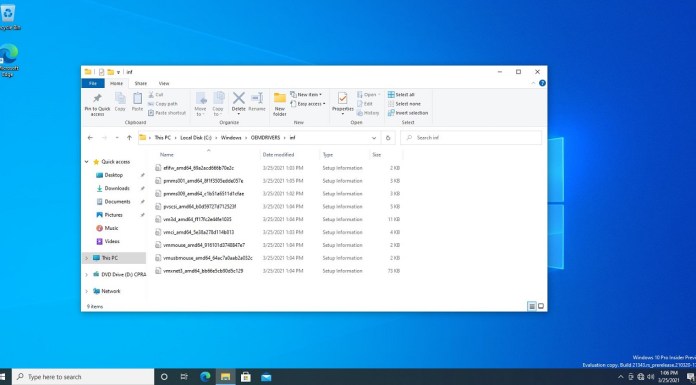The height and width of the screenshot is (385, 696).
Task: Click Select all in ribbon
Action: click(401, 95)
